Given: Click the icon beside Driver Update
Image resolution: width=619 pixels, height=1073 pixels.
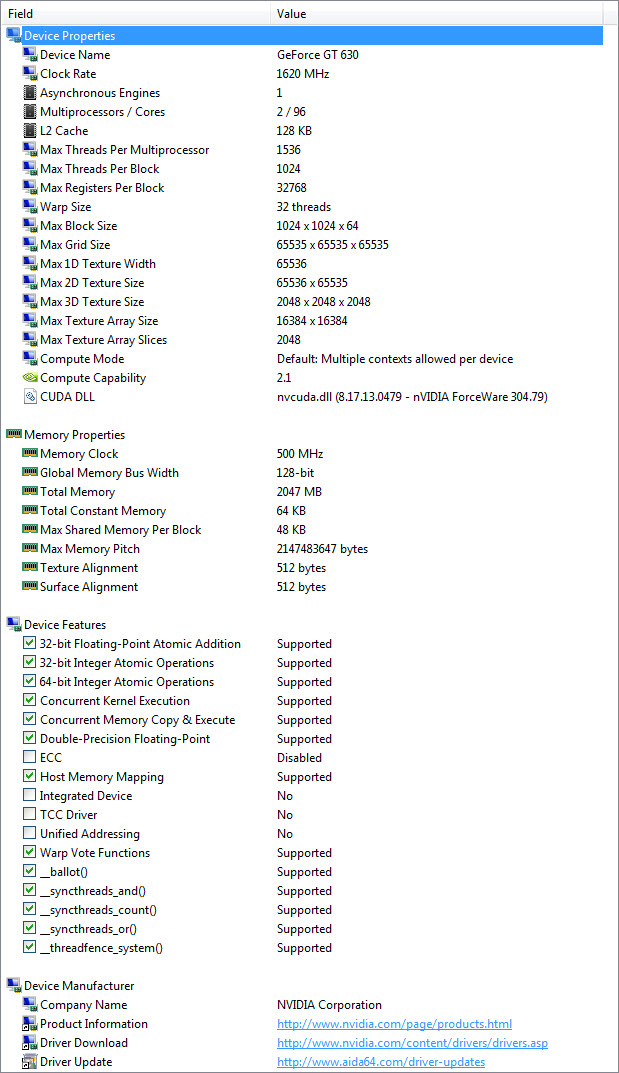Looking at the screenshot, I should point(29,1062).
